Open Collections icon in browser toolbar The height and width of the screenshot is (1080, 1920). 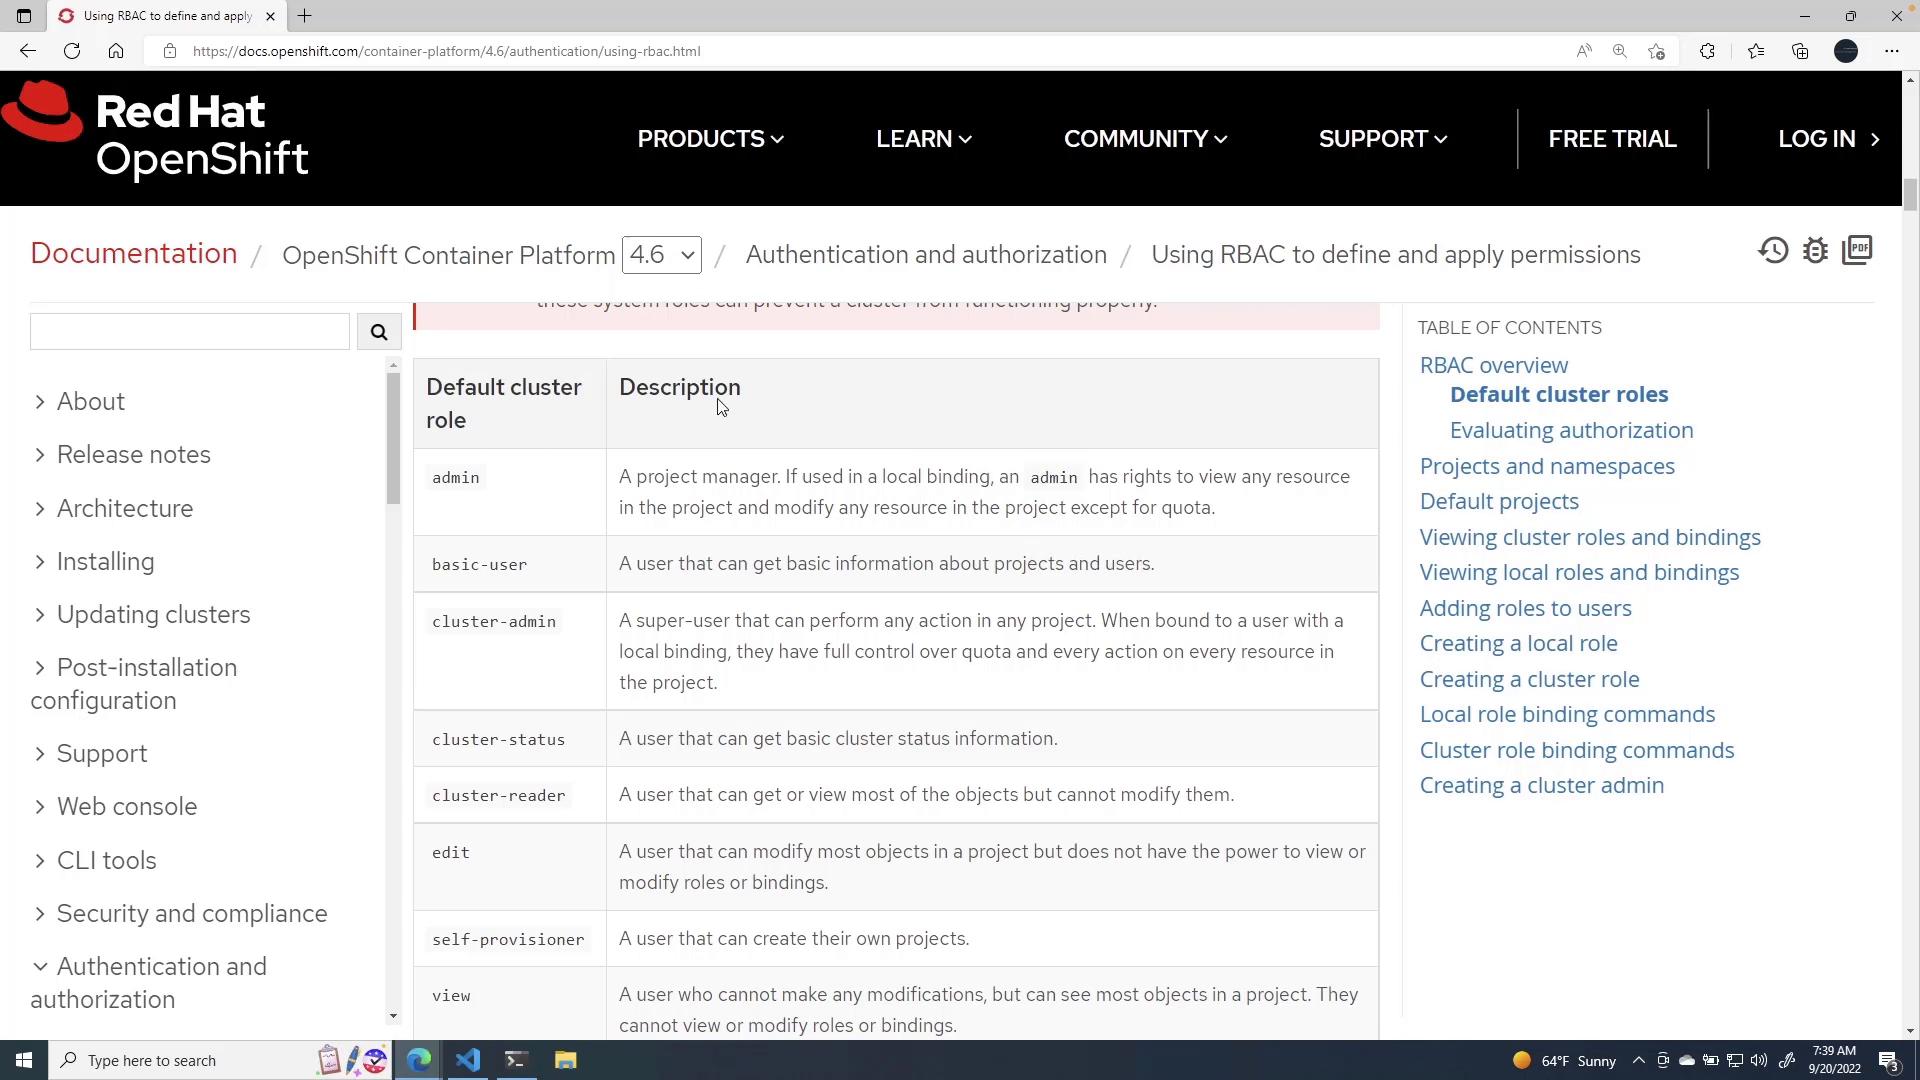(1800, 51)
